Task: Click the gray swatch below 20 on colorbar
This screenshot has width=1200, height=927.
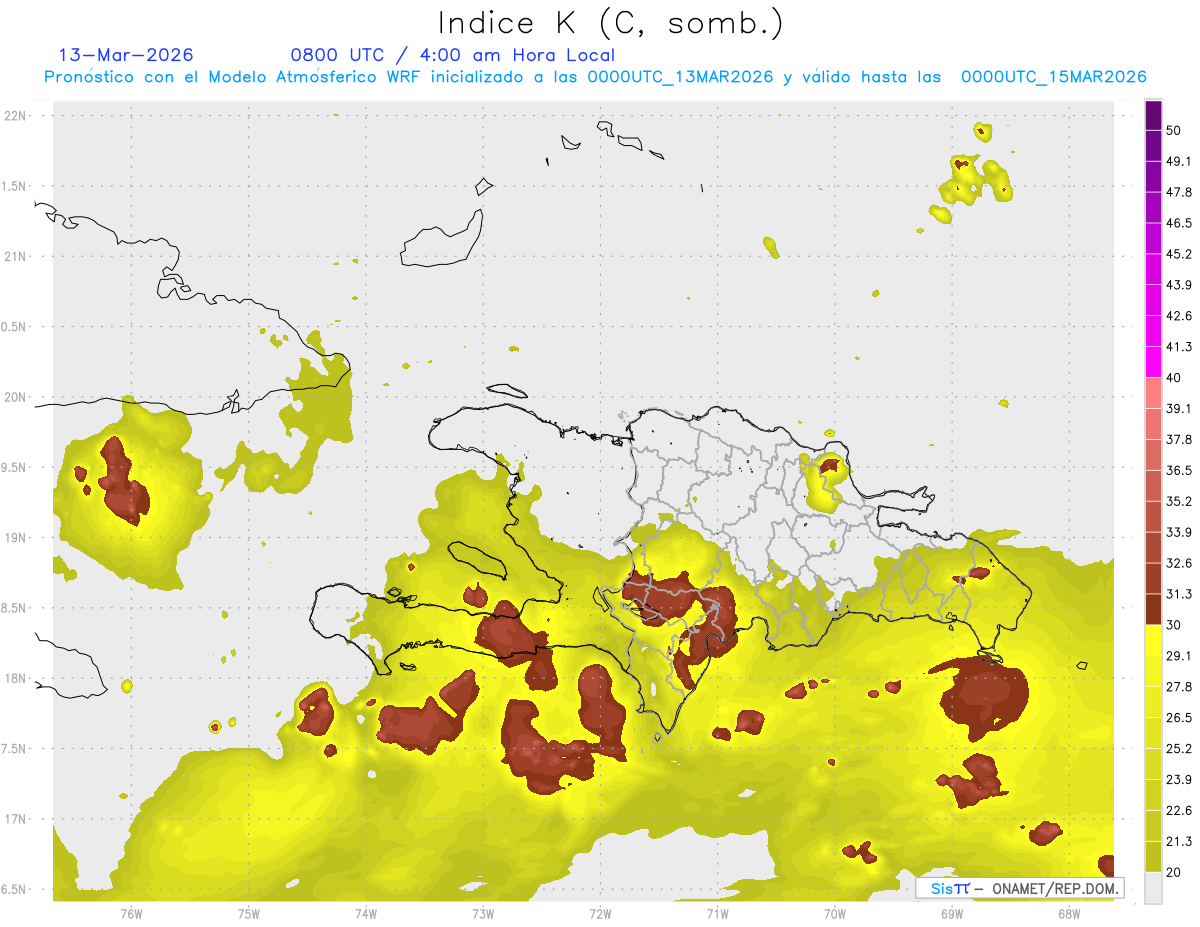Action: pos(1154,887)
